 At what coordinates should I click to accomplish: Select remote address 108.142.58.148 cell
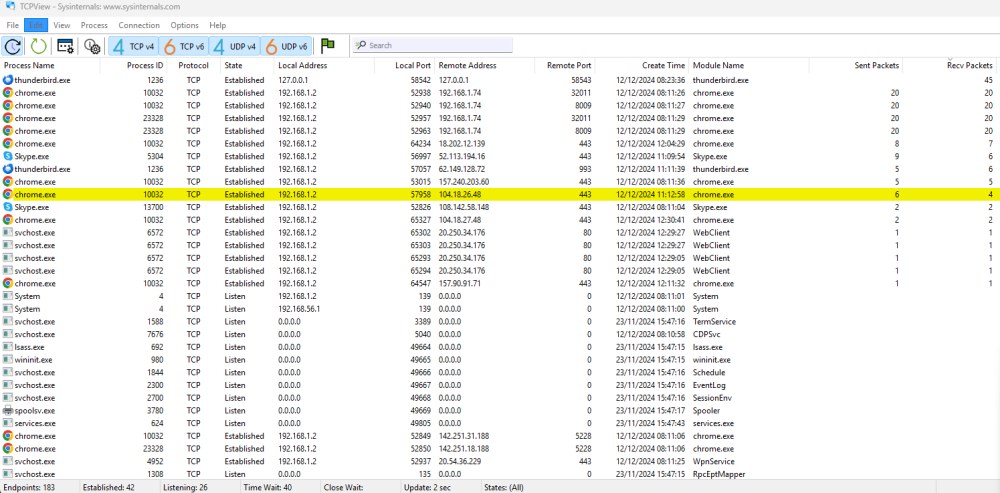coord(464,207)
